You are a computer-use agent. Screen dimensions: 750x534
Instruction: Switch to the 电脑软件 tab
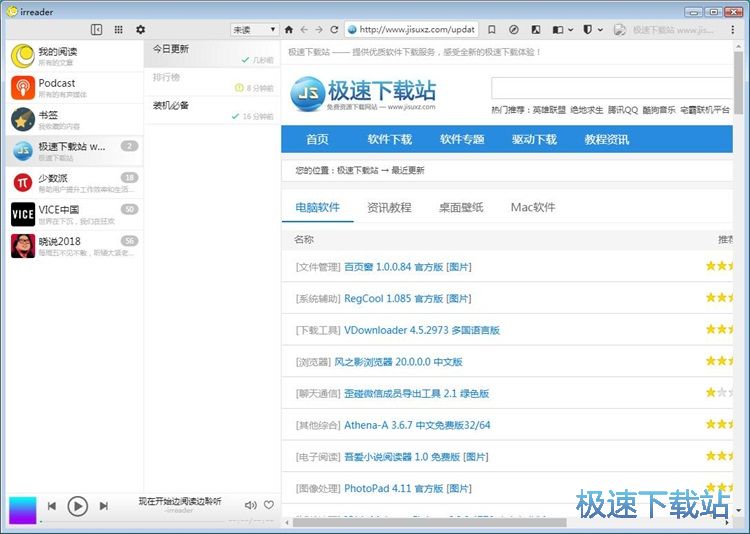[318, 207]
